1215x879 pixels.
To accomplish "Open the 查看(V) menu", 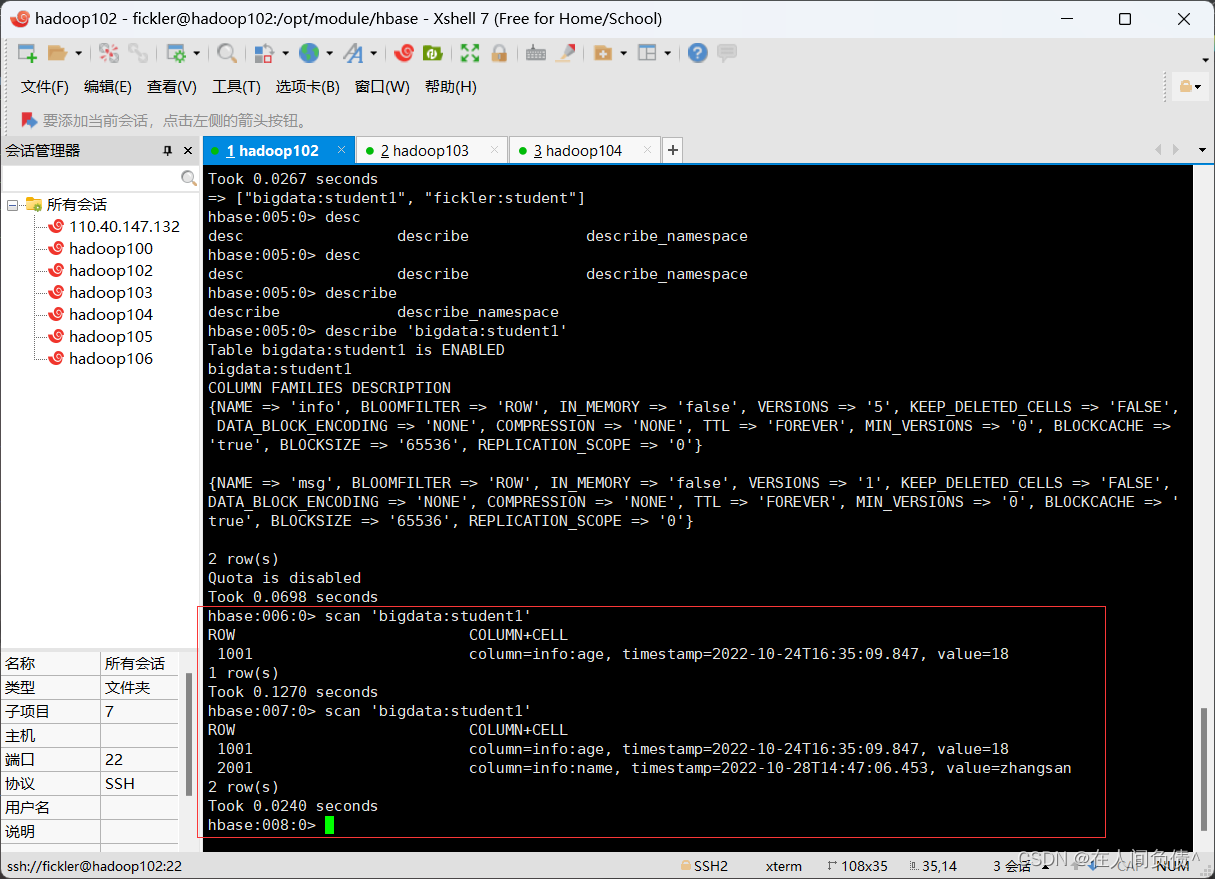I will [x=172, y=87].
